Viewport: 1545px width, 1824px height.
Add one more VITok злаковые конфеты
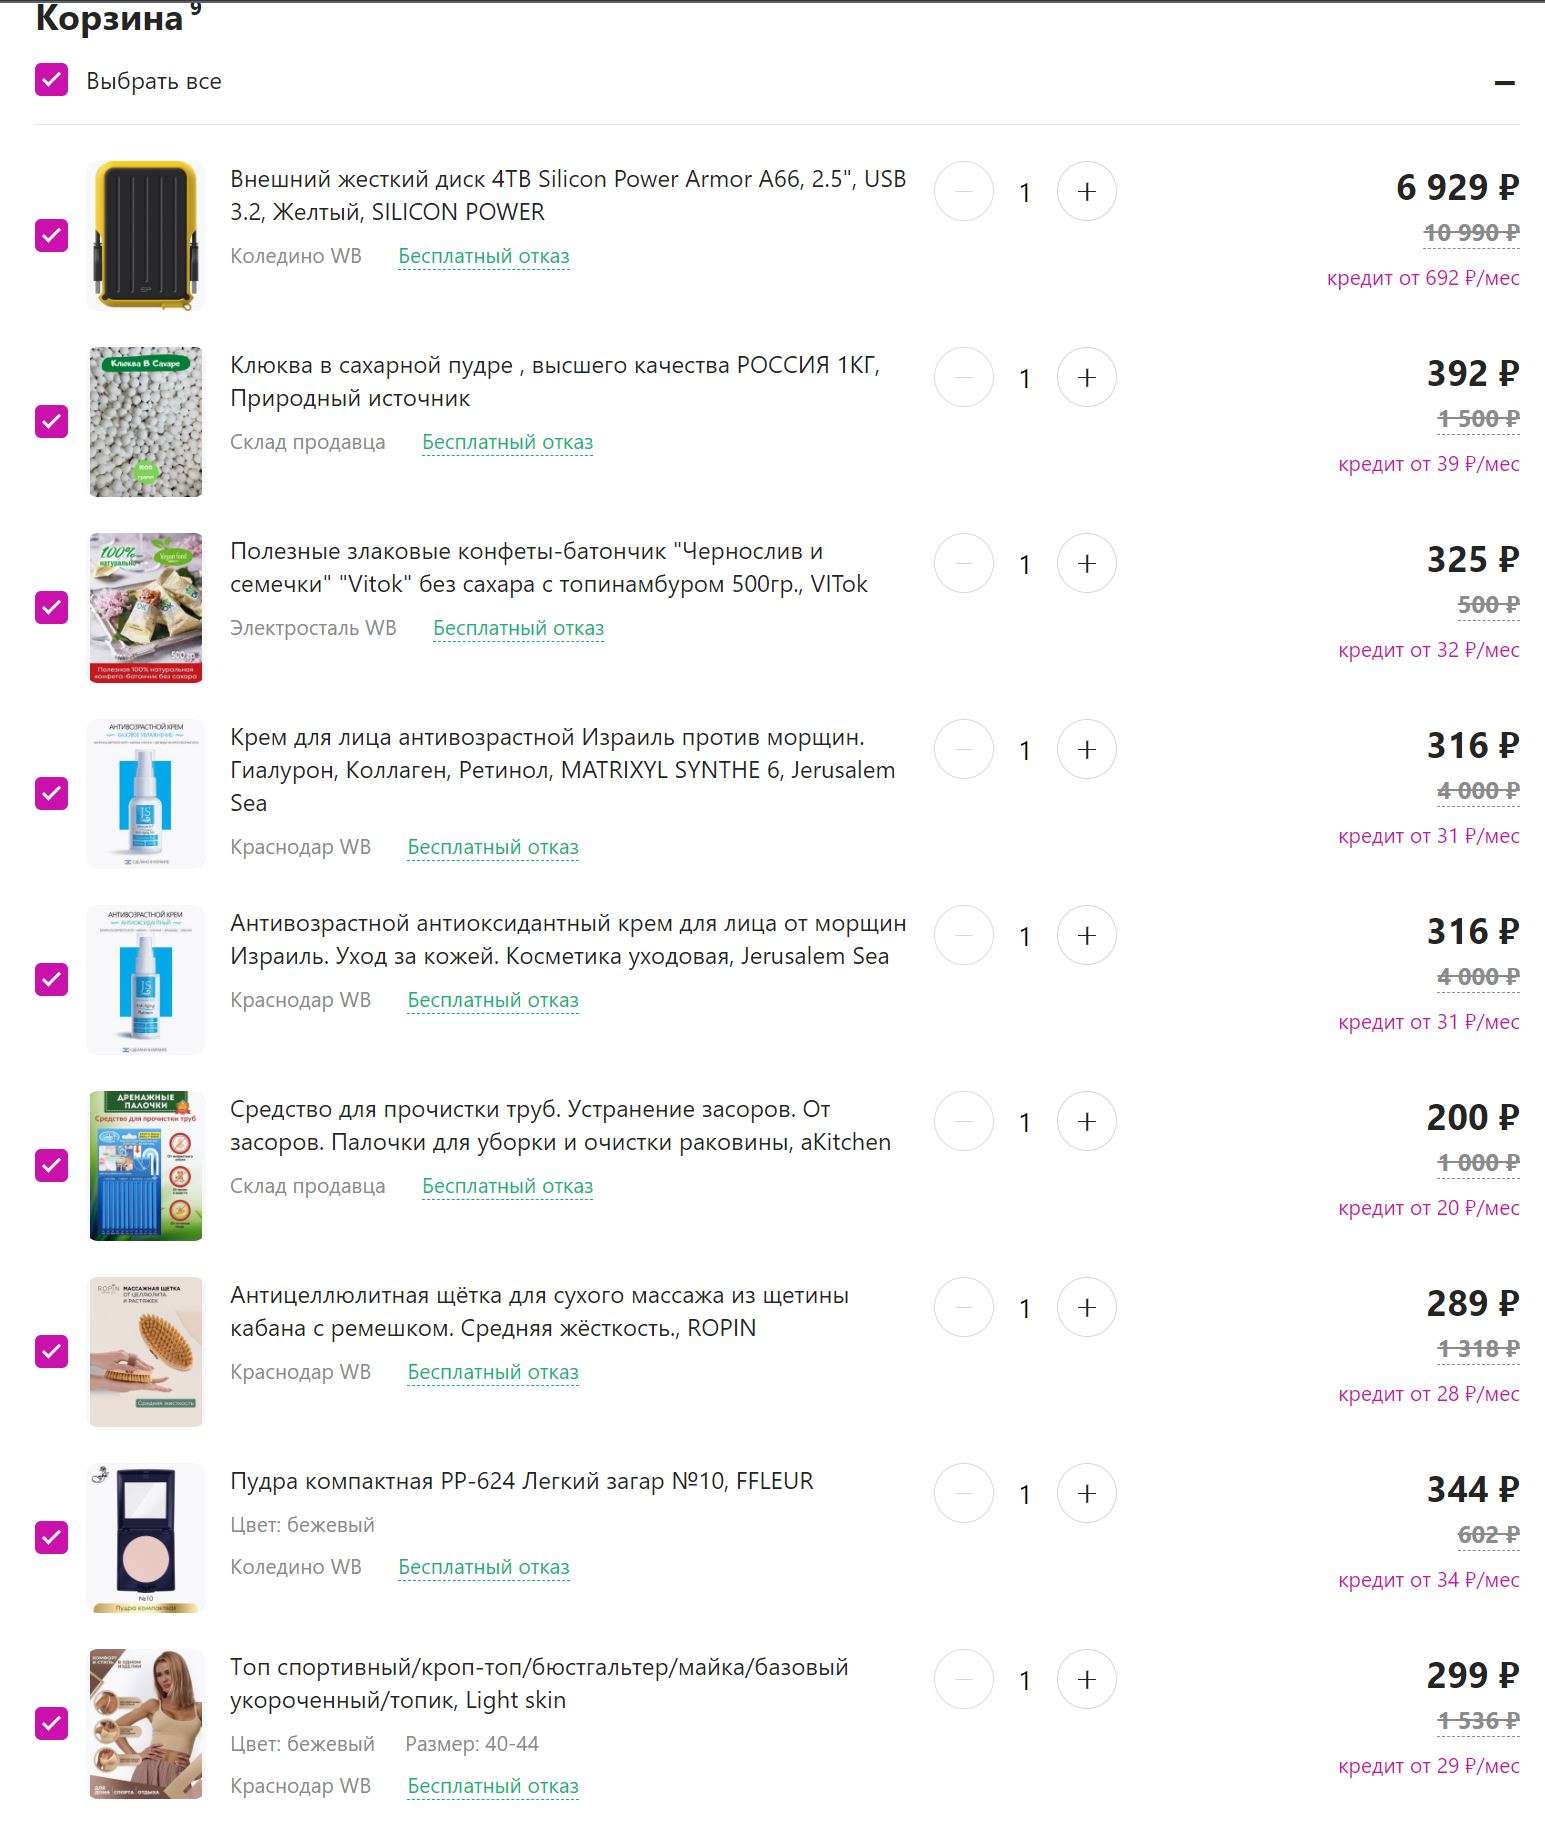click(1086, 563)
